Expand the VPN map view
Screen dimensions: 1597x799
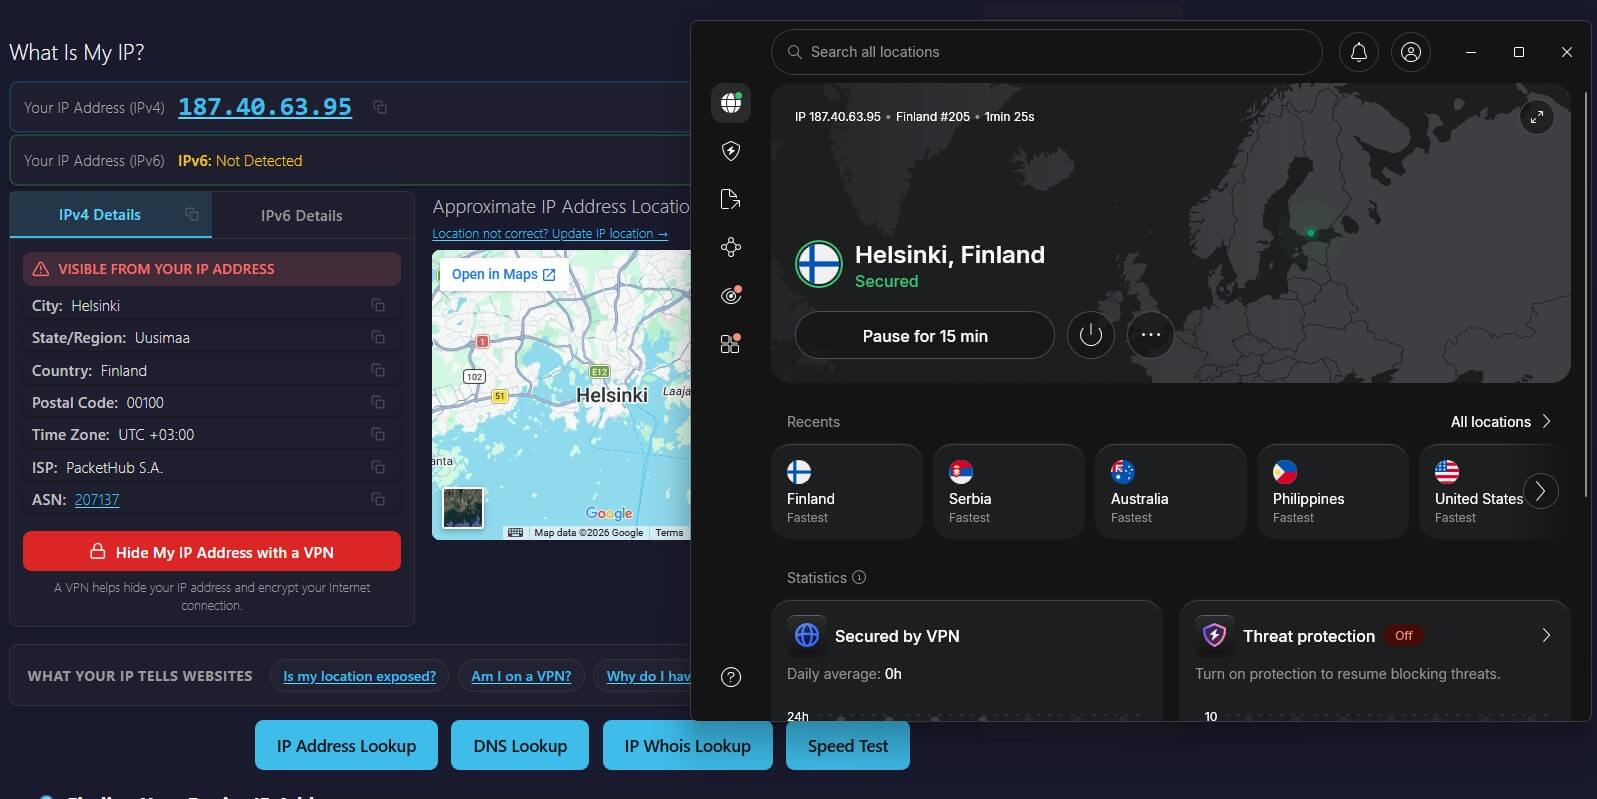point(1537,117)
